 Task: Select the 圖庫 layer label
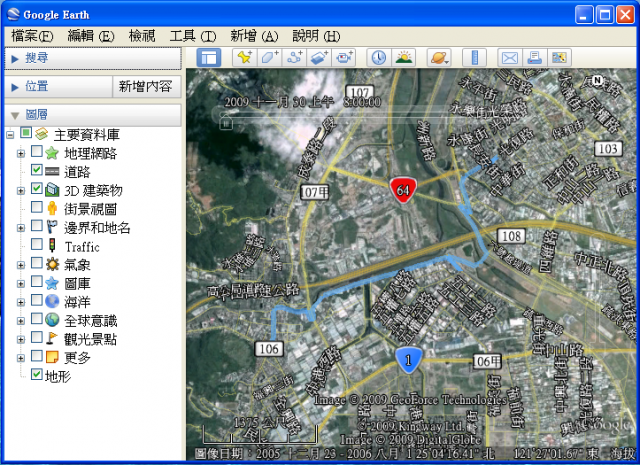[77, 283]
